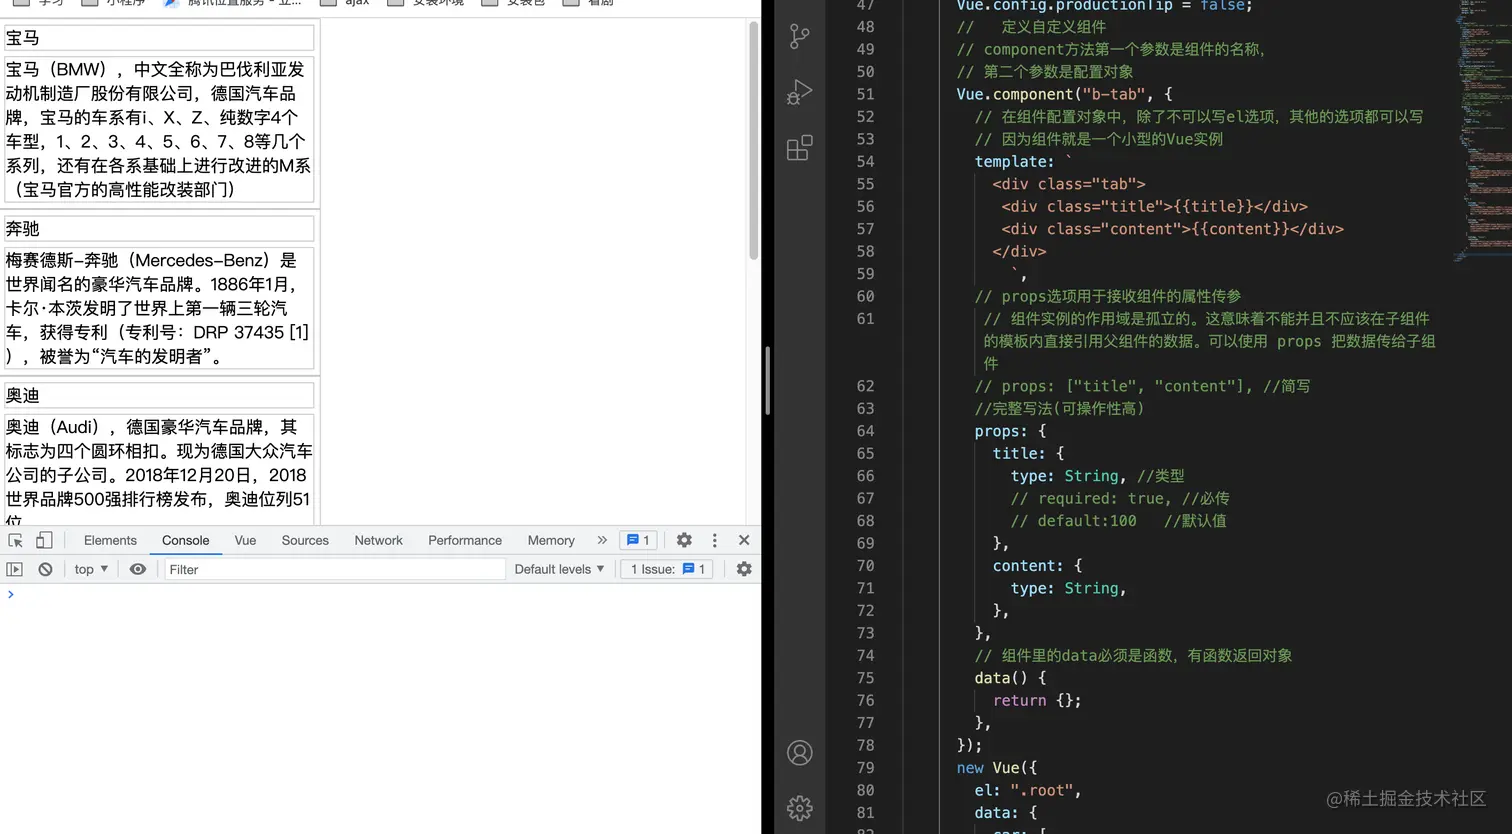Click the "1 Issue:" button in console toolbar
Screen dimensions: 1512x834
click(668, 569)
